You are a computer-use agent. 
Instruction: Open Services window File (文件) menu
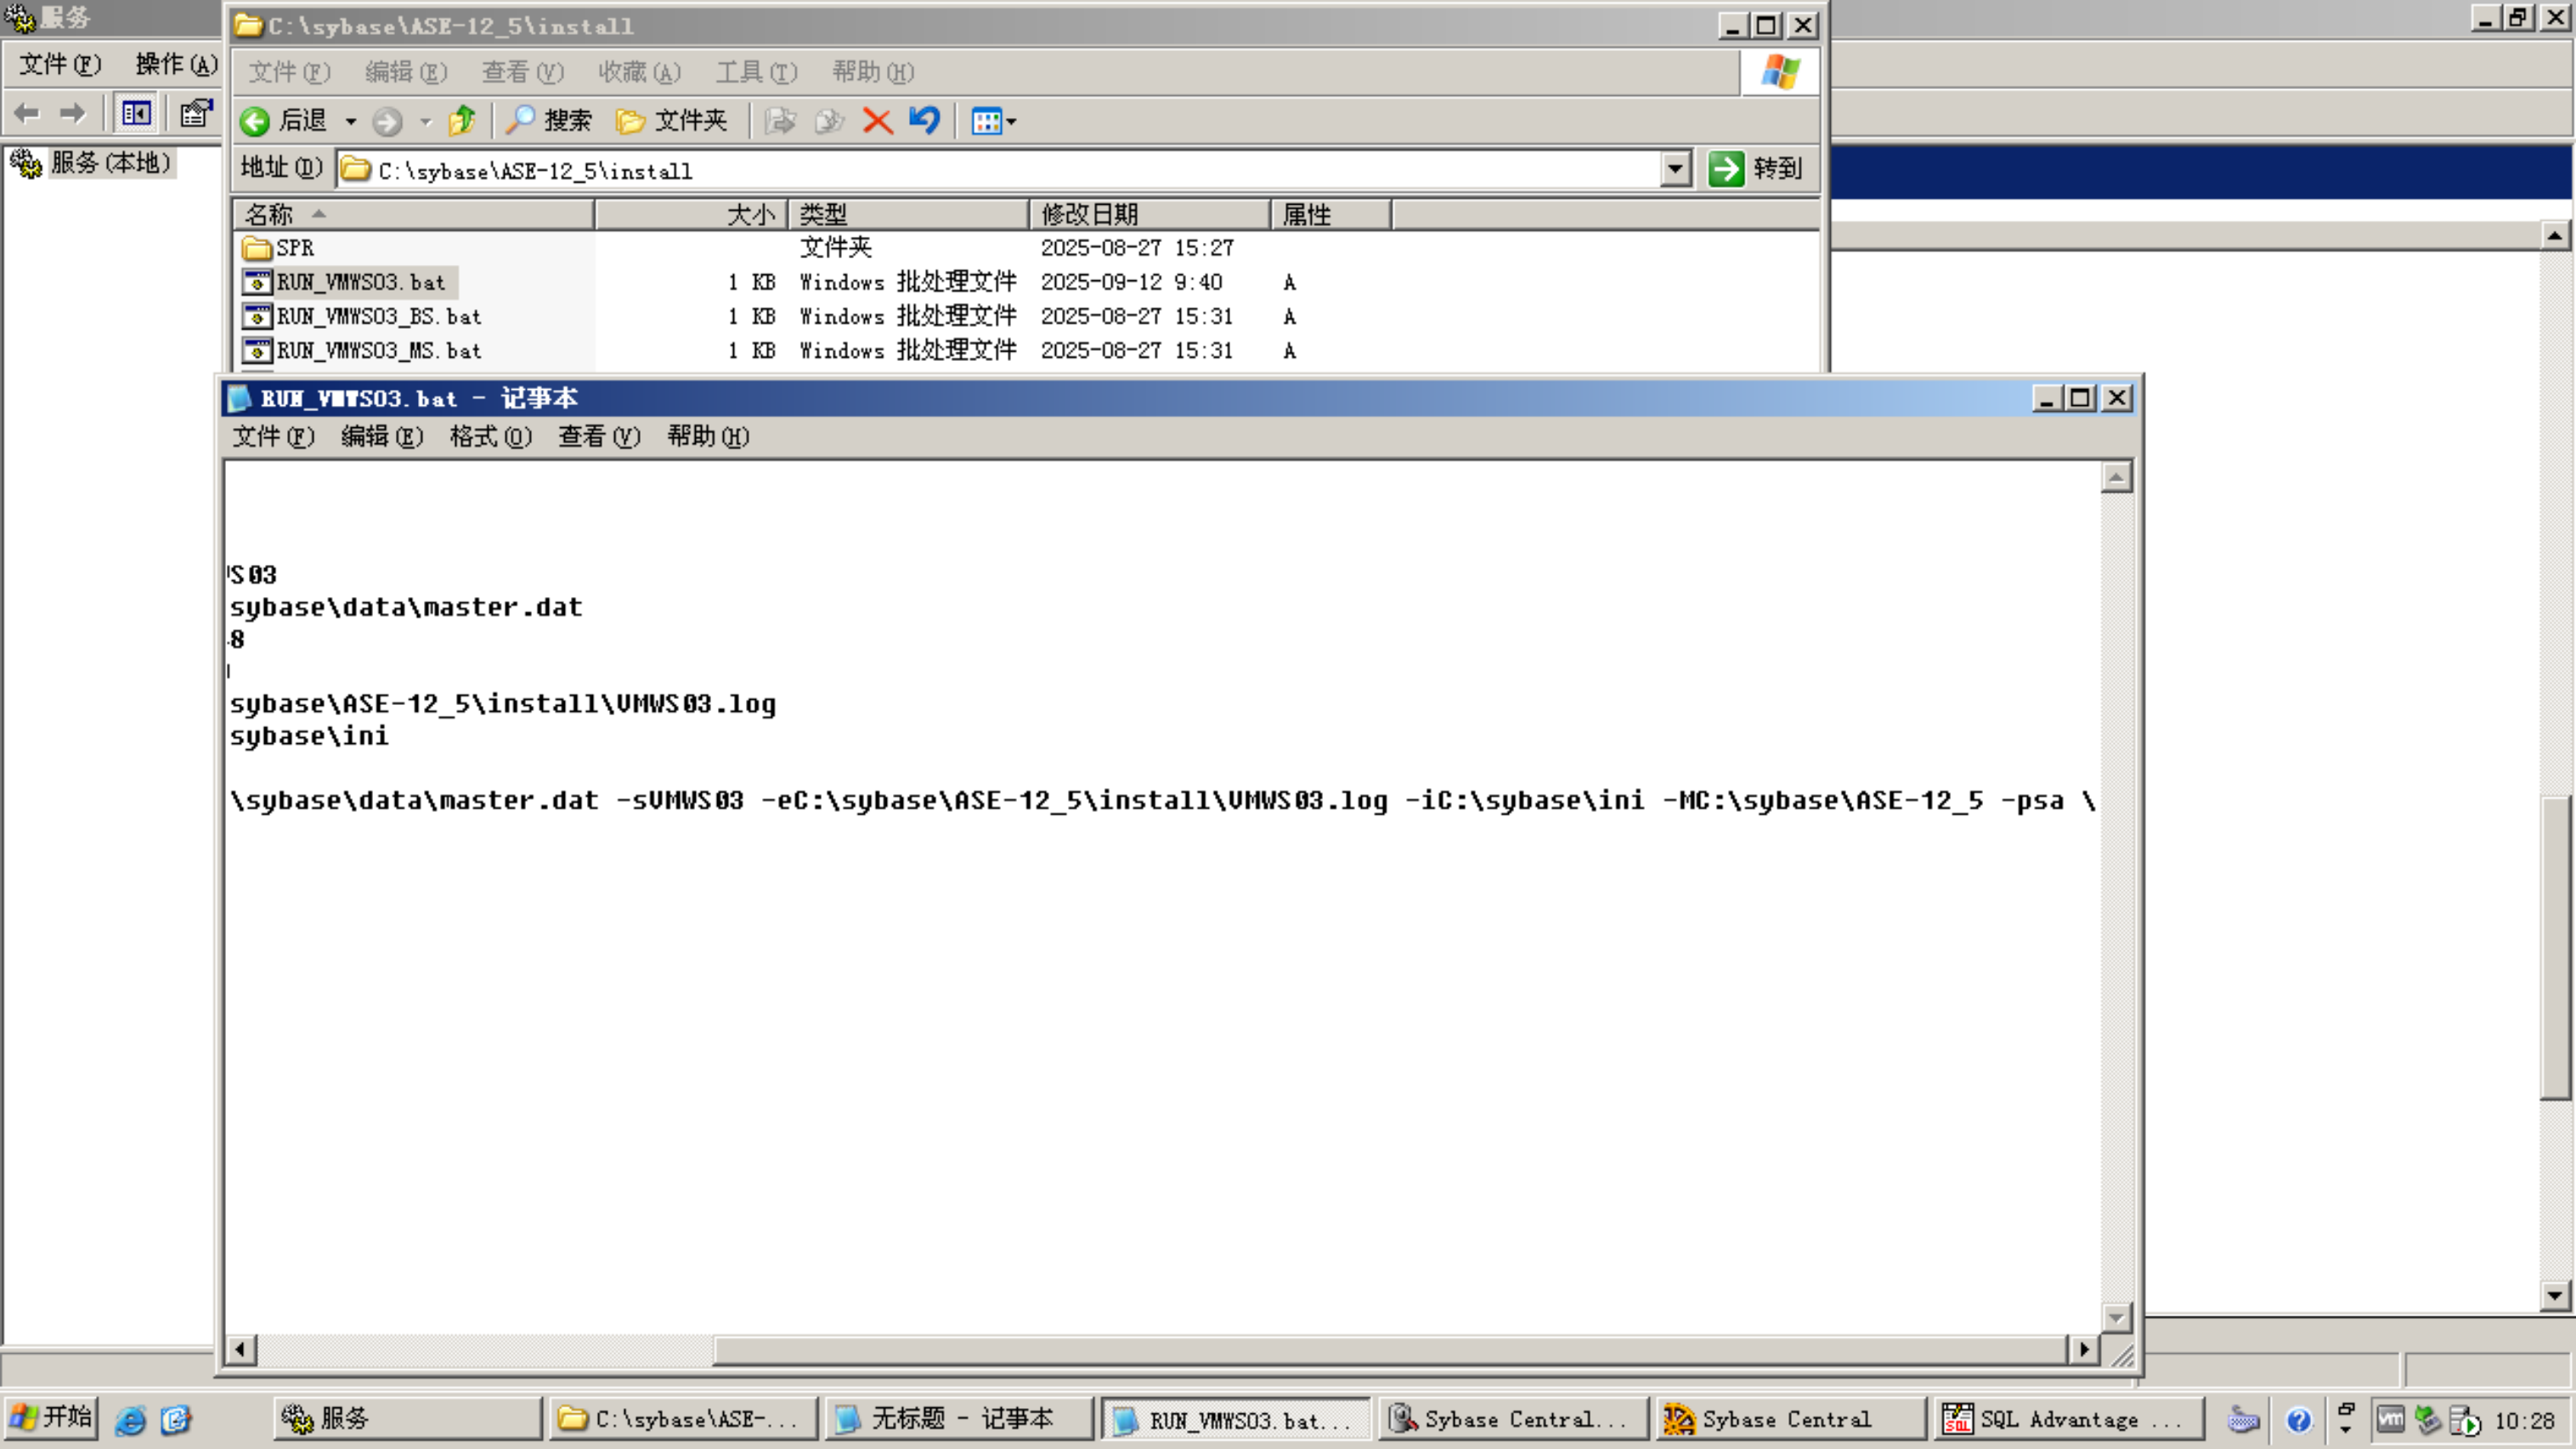[60, 64]
